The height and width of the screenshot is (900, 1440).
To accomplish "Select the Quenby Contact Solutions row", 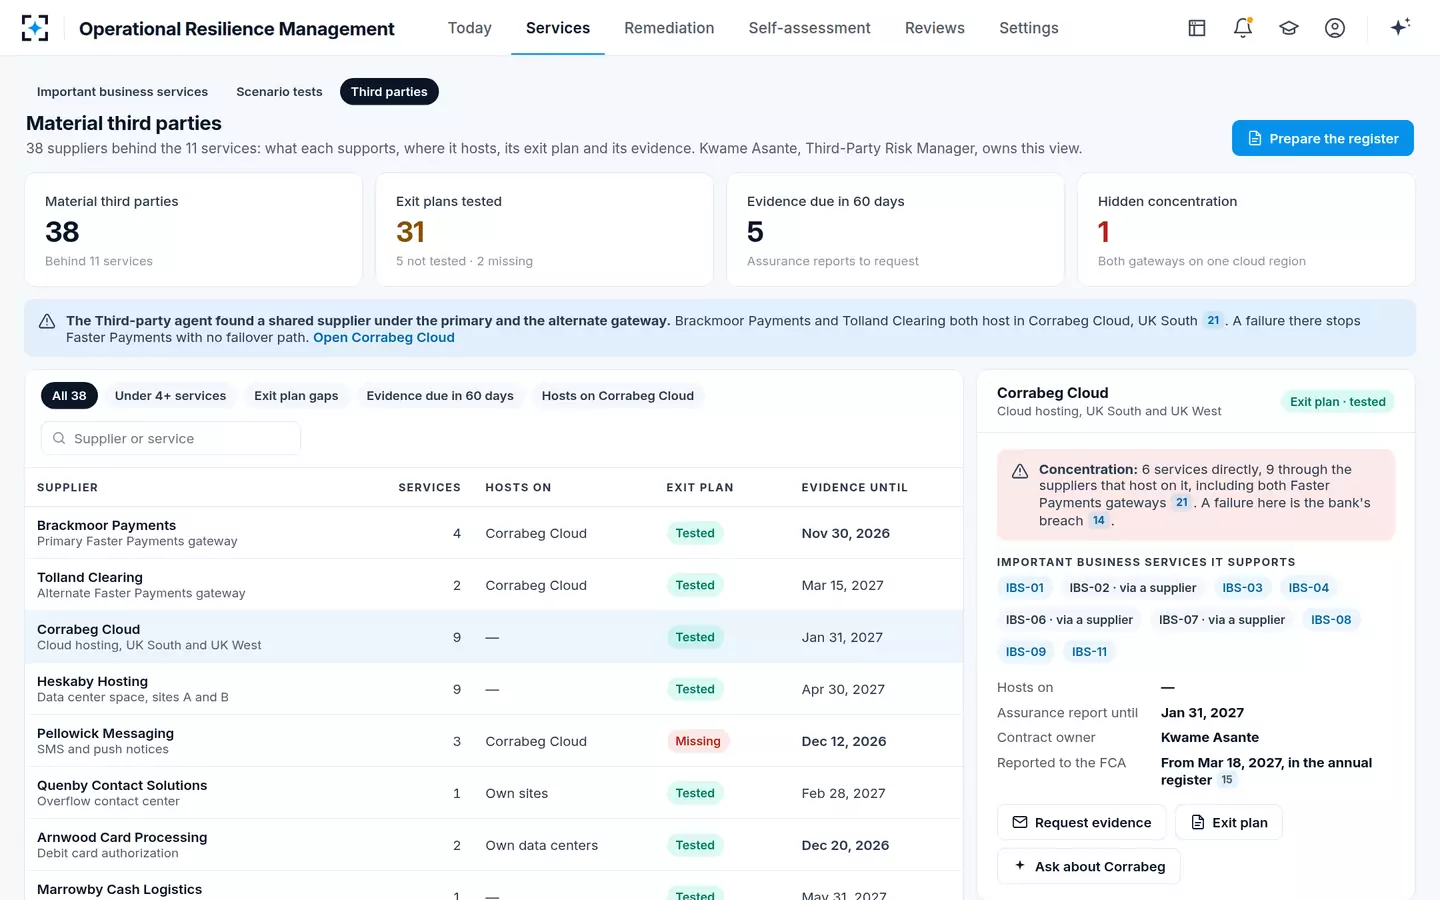I will tap(494, 793).
